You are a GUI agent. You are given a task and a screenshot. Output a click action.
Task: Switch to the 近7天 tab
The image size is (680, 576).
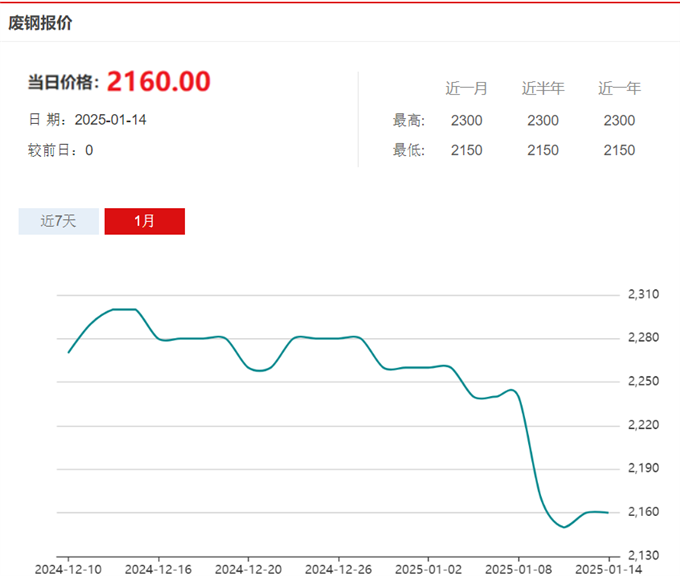pos(59,221)
